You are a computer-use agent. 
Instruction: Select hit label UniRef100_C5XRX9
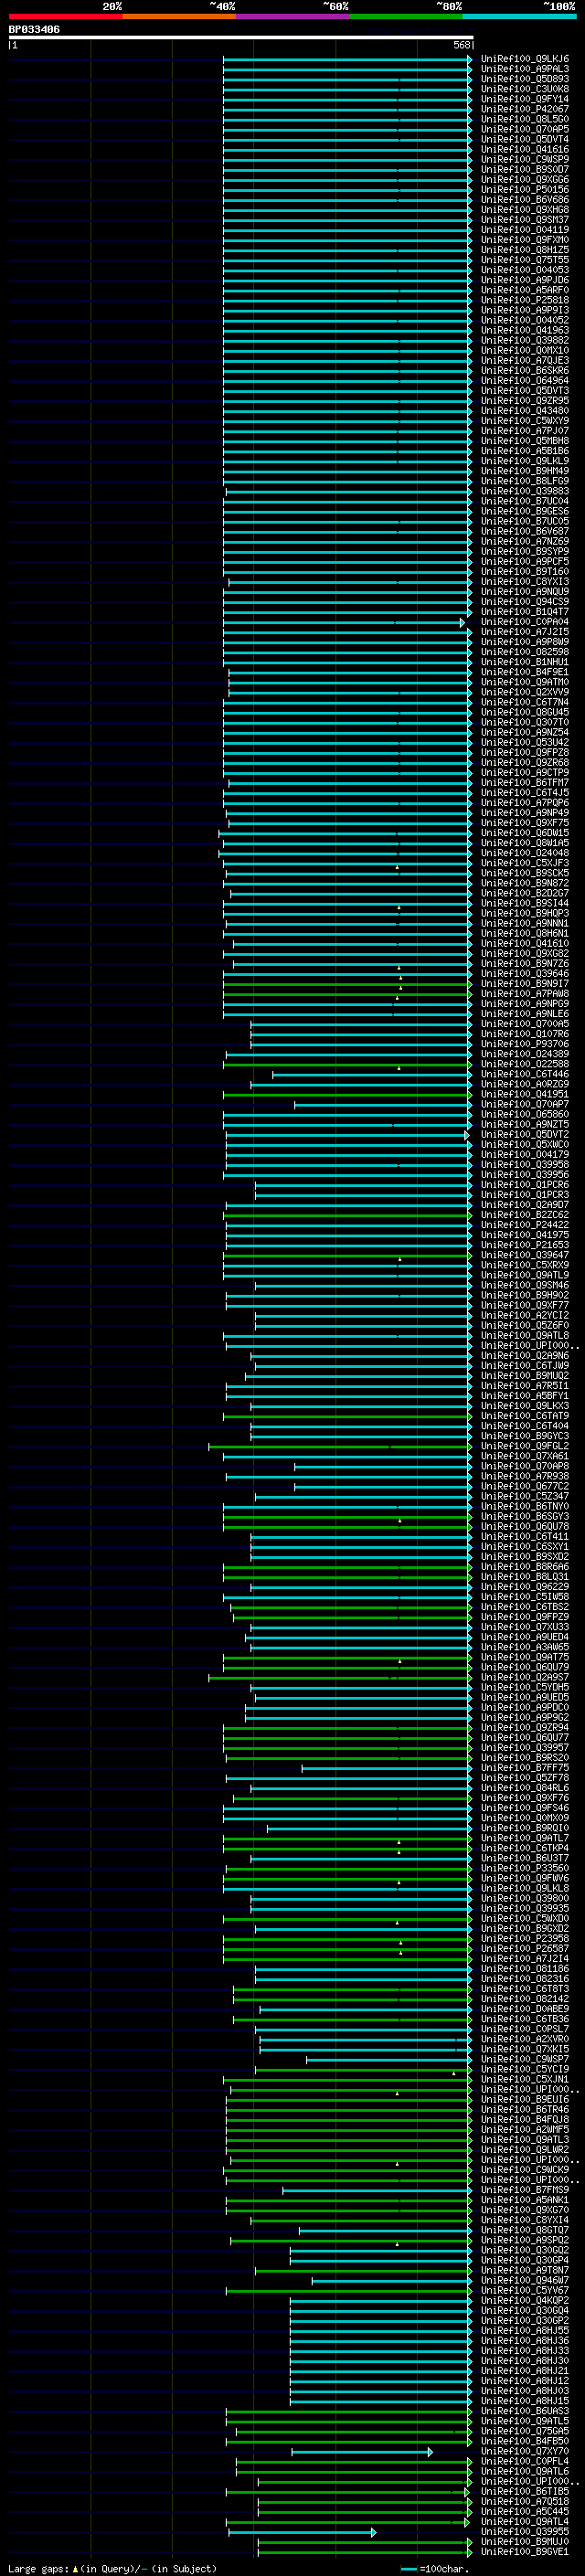pos(524,1265)
